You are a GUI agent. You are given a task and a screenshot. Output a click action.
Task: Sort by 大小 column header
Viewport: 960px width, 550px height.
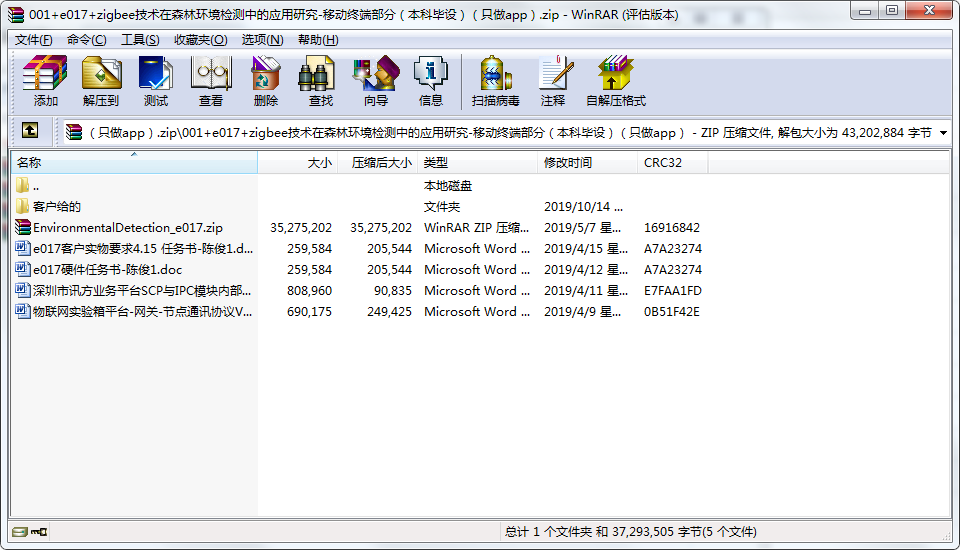coord(298,162)
